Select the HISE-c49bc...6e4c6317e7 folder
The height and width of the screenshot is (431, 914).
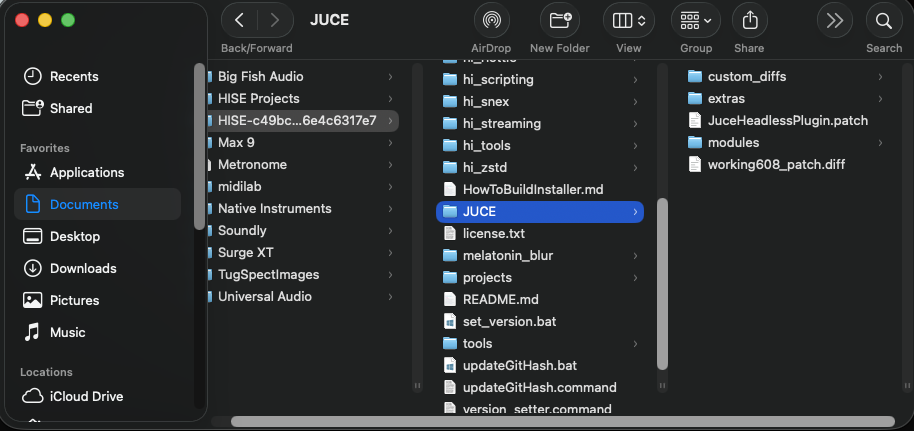click(x=303, y=121)
